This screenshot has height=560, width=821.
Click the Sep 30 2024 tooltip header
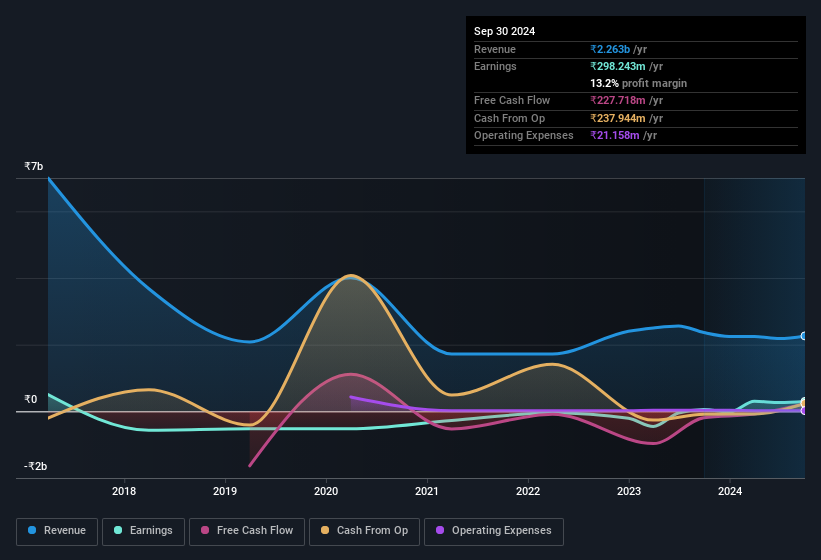coord(505,31)
